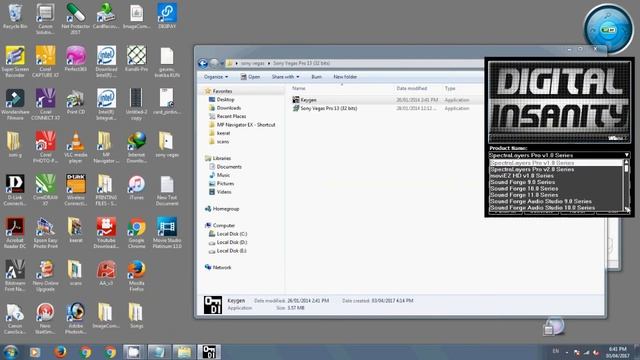Pick Sound Forge Audio Studio 9.0 Series

coord(556,201)
